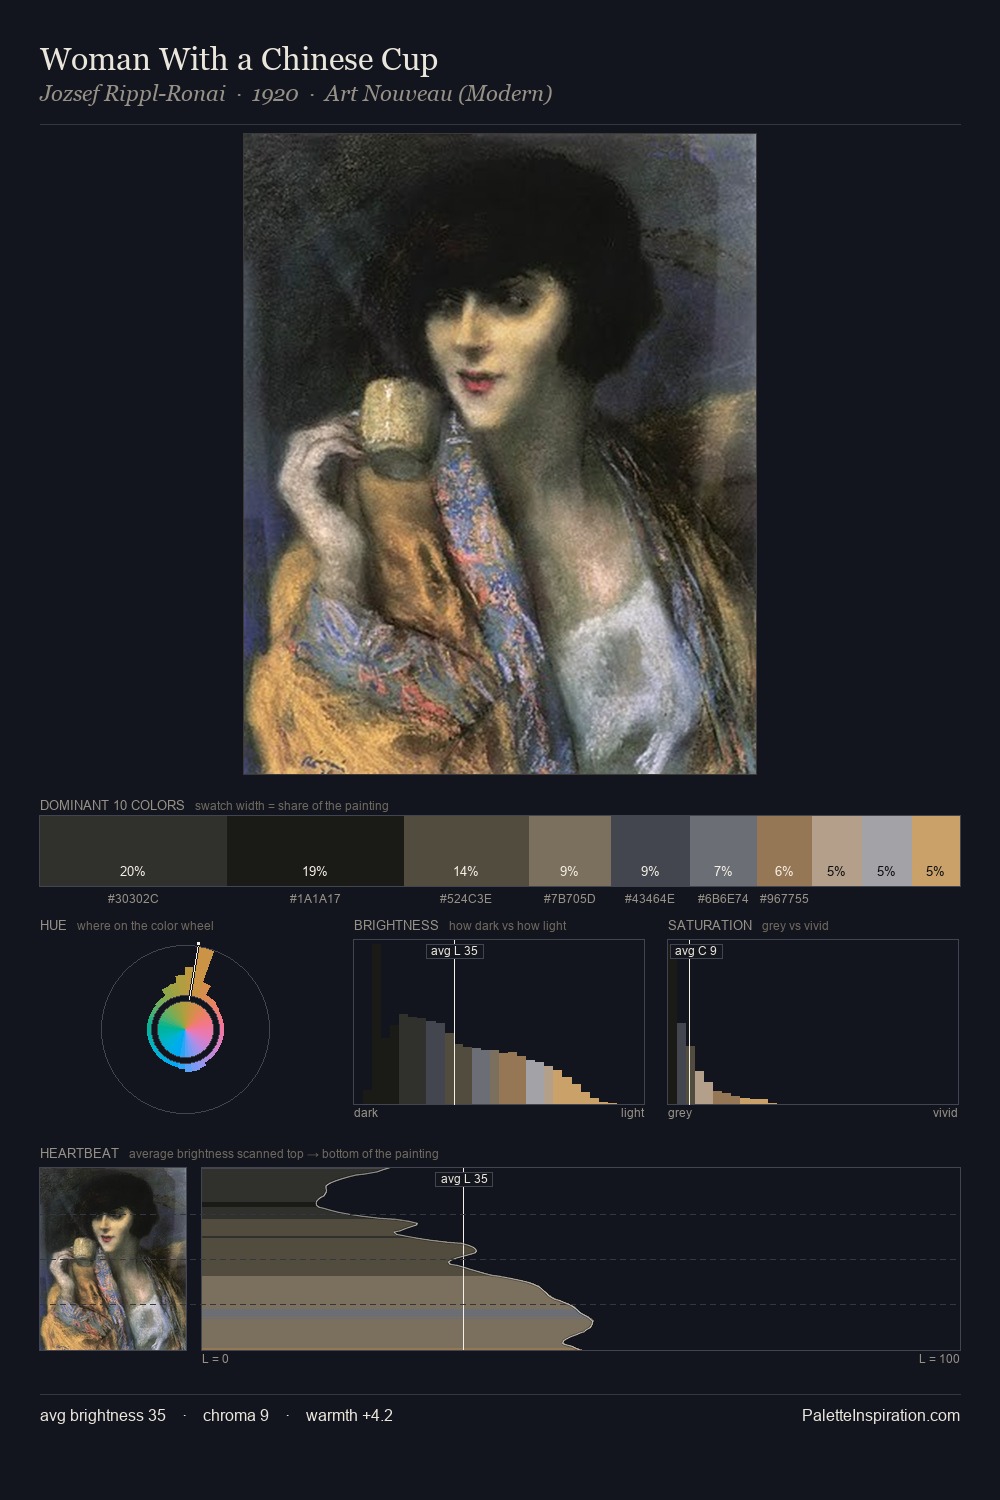
Task: Click avg L 35 label in Brightness chart
Action: [x=455, y=951]
